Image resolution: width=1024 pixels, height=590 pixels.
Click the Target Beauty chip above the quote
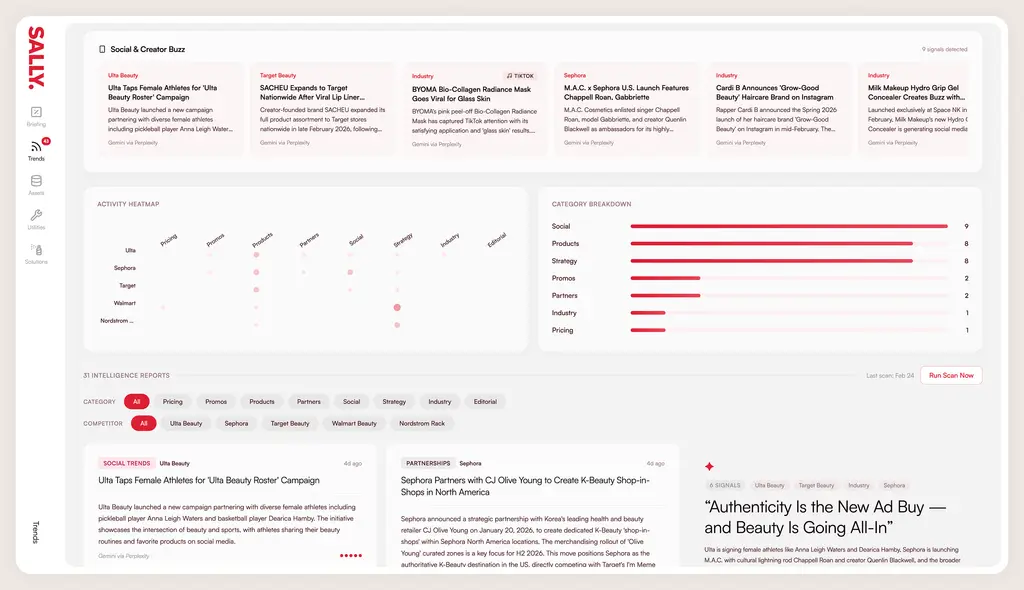click(816, 485)
